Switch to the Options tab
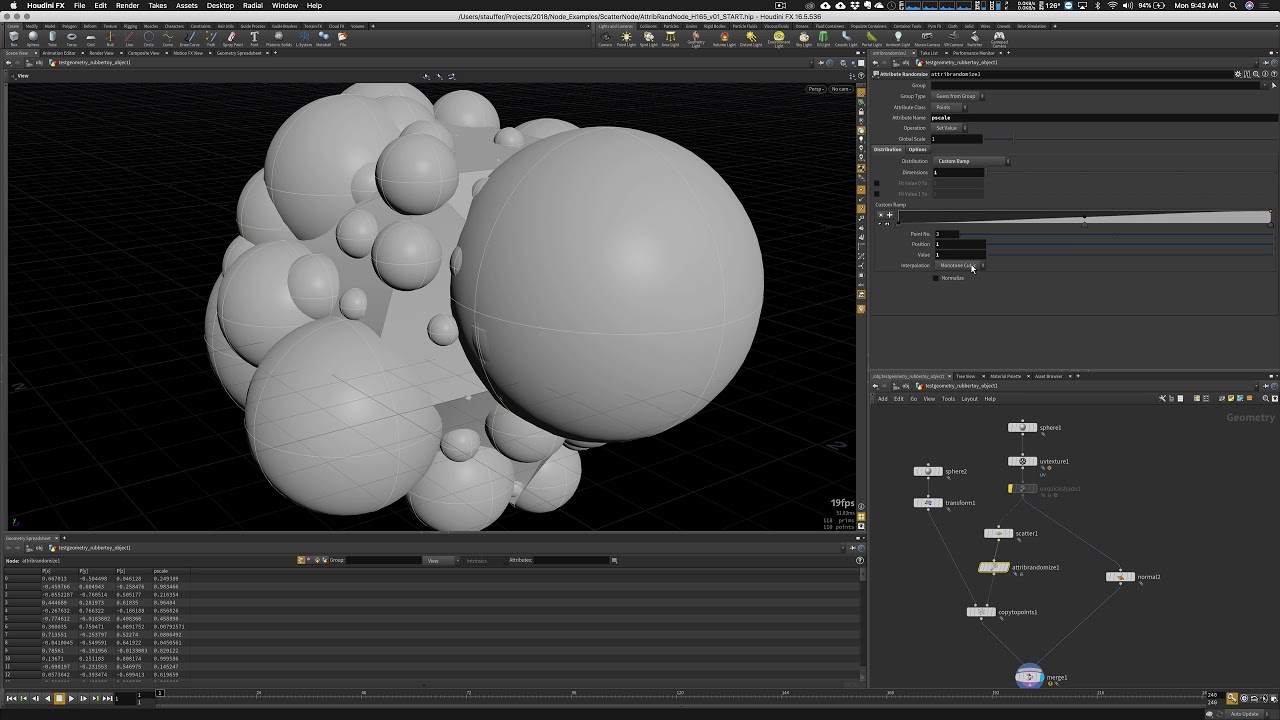The image size is (1280, 720). (x=917, y=149)
